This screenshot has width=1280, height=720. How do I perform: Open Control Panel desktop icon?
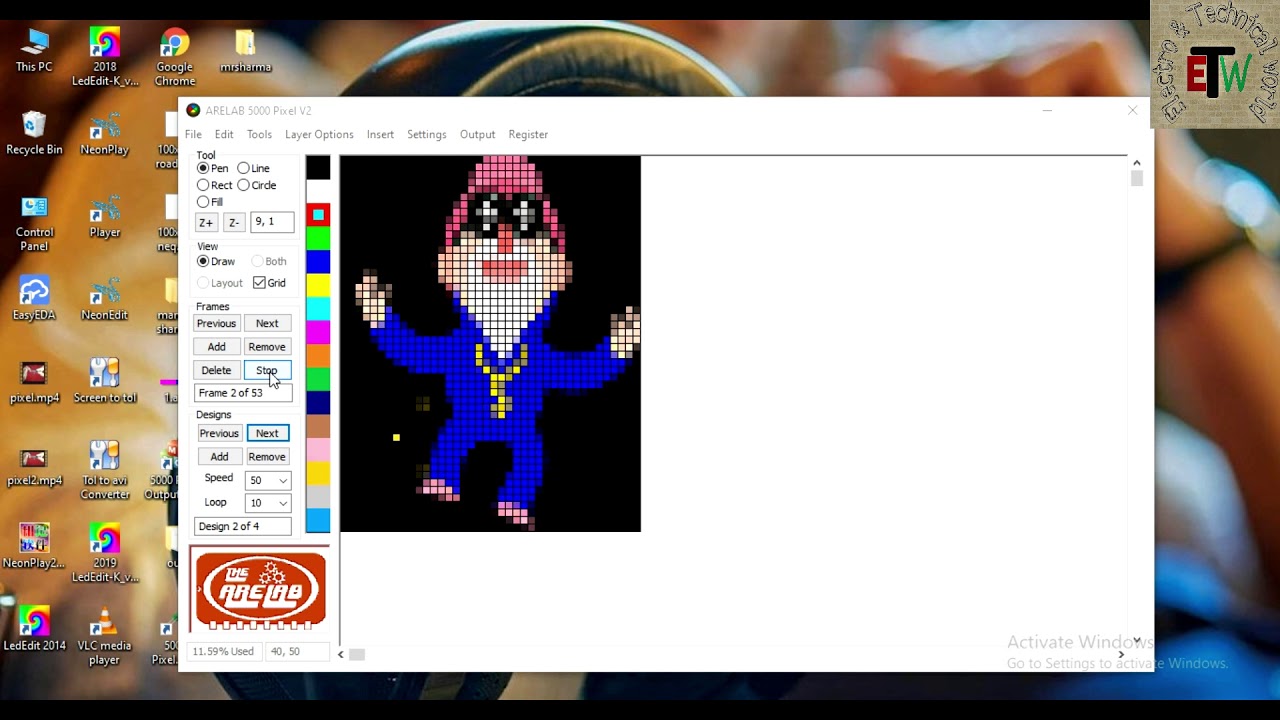34,223
